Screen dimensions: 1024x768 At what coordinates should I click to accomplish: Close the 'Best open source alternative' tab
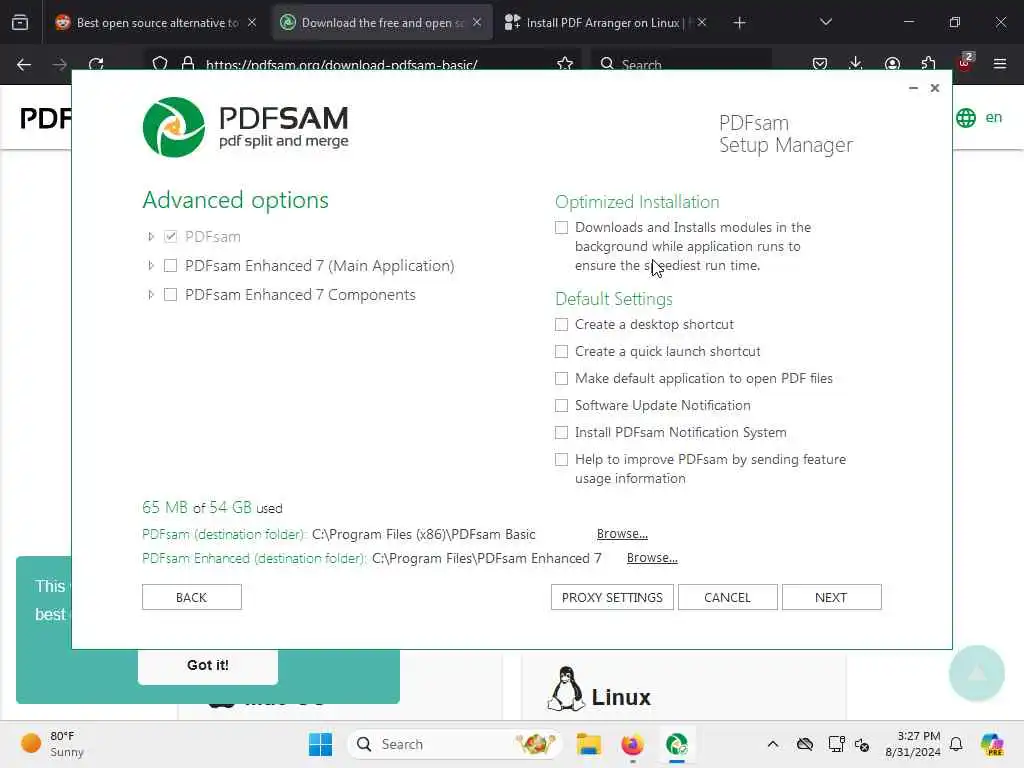tap(251, 22)
